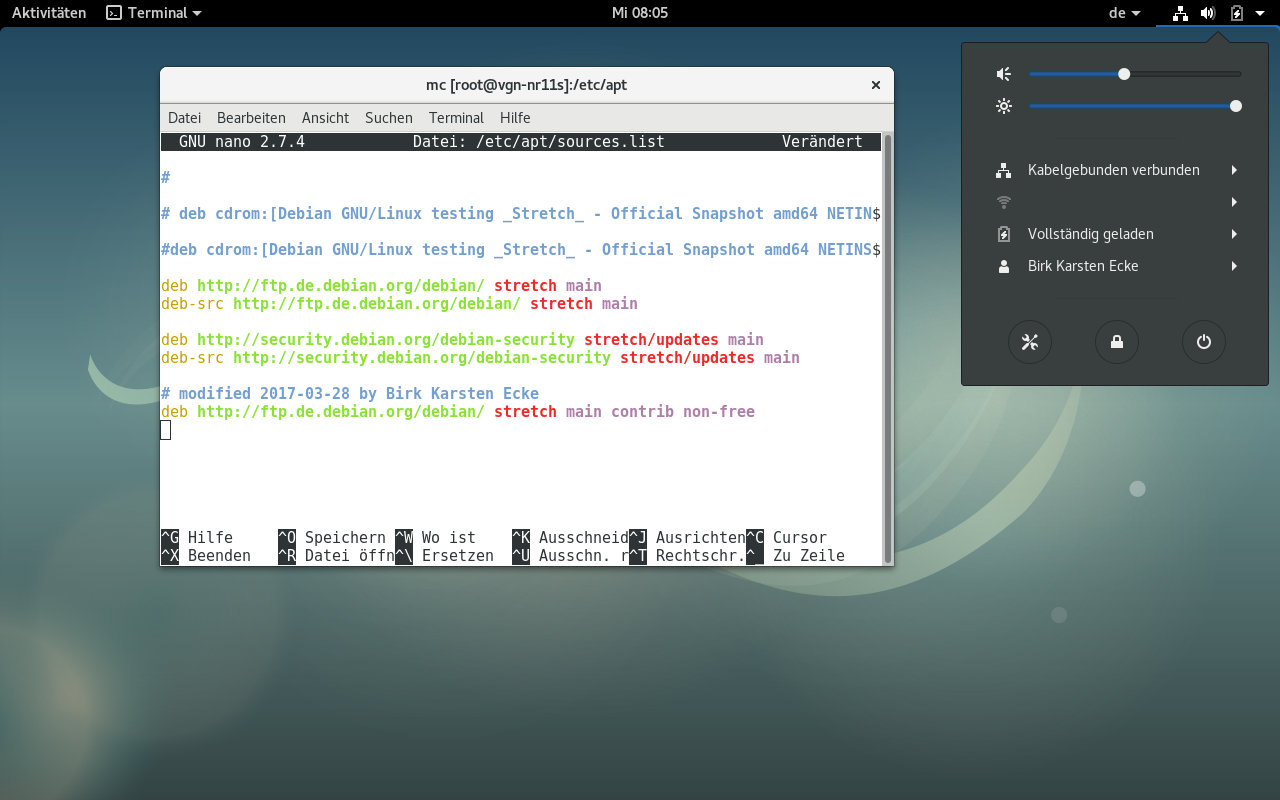This screenshot has height=800, width=1280.
Task: Click the user icon beside Birk Karsten Ecke
Action: (x=1004, y=266)
